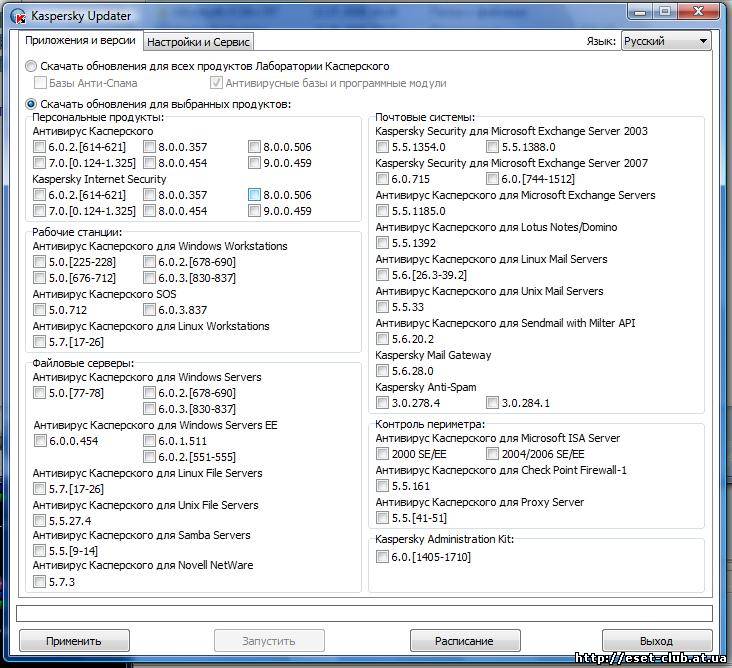Screen dimensions: 732x668
Task: Click the Запустить button
Action: click(269, 640)
